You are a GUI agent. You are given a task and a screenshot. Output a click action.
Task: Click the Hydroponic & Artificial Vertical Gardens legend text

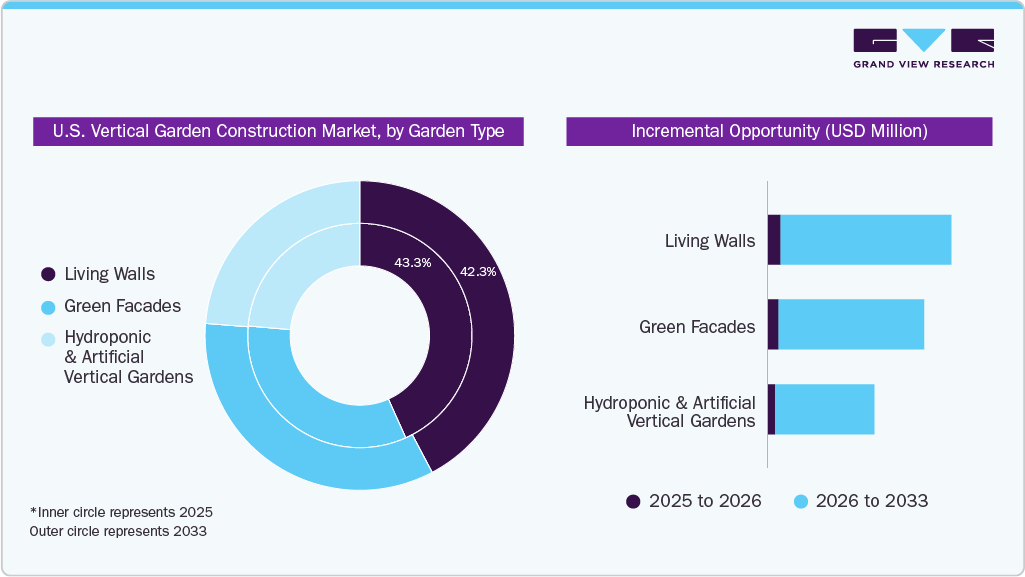click(x=128, y=357)
